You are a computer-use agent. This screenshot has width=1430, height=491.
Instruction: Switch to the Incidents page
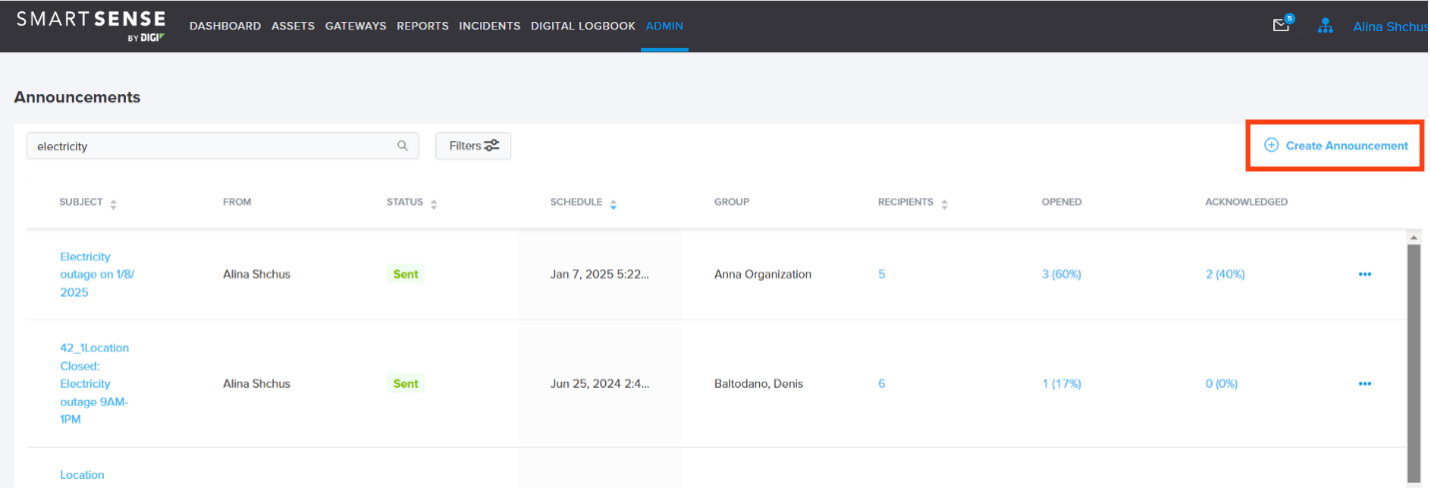tap(489, 26)
